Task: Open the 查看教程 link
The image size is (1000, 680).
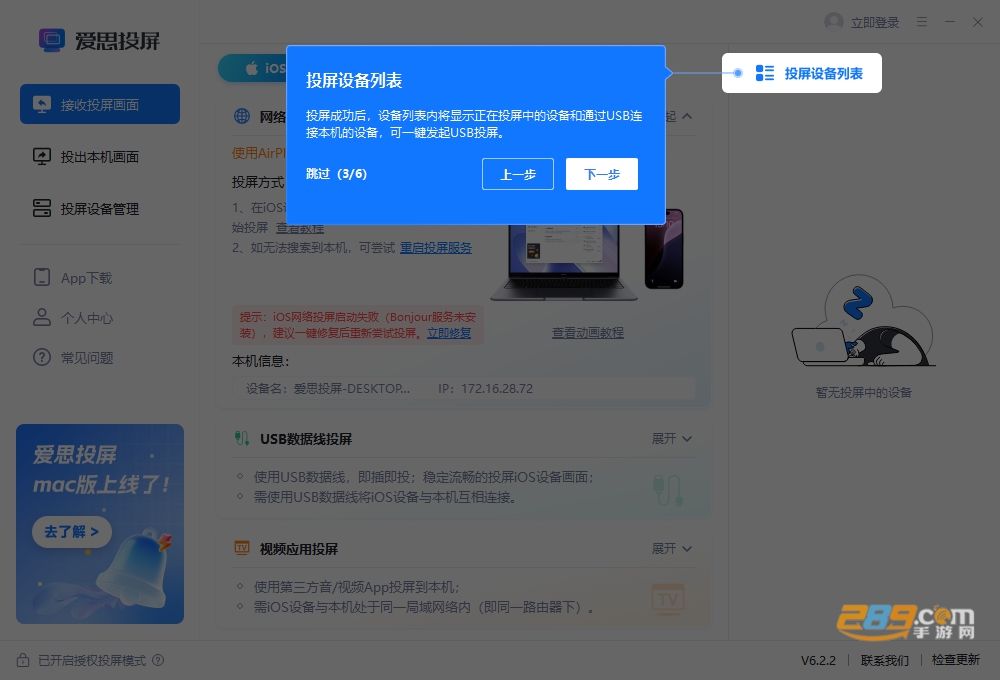Action: [300, 228]
